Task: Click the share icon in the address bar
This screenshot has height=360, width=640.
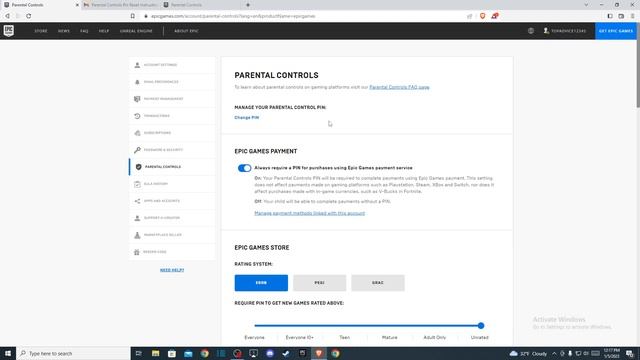Action: tap(469, 16)
